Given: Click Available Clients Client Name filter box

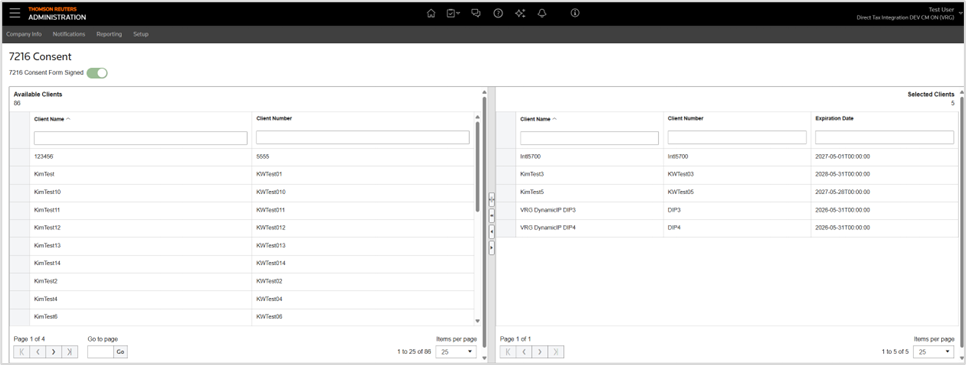Looking at the screenshot, I should click(x=140, y=137).
